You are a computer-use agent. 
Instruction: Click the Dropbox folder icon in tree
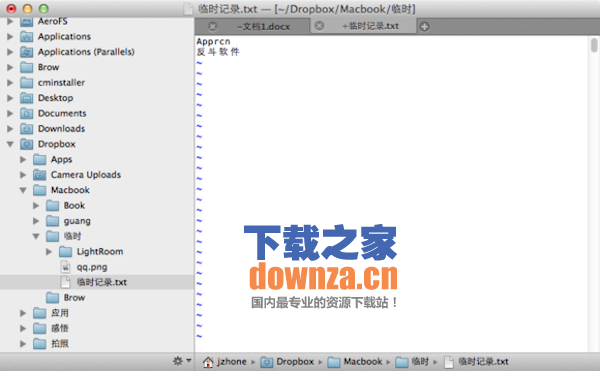[26, 144]
